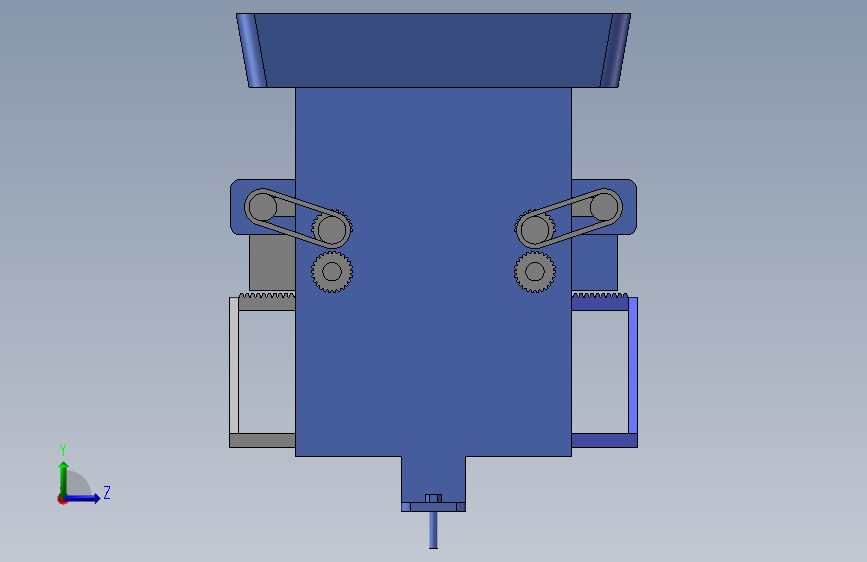
Task: Select the right lower spur gear
Action: click(535, 272)
